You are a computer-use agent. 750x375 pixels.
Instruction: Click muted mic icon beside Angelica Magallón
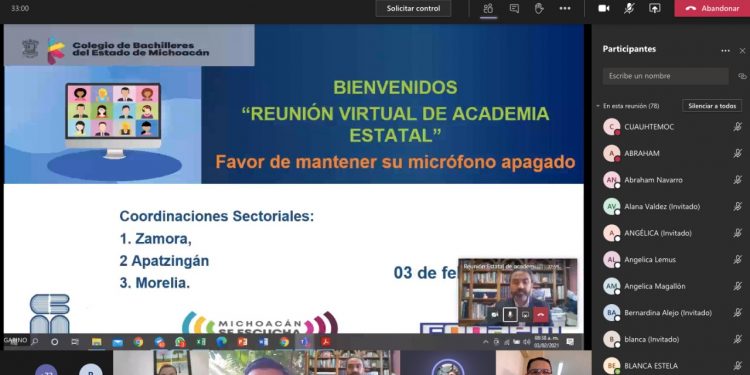point(738,286)
